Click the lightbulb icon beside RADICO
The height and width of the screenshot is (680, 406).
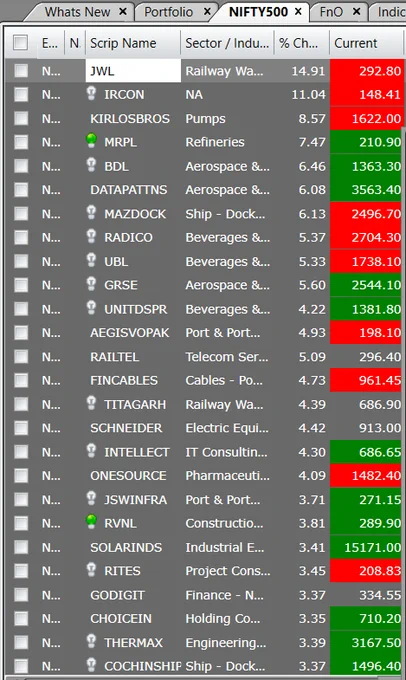point(91,236)
